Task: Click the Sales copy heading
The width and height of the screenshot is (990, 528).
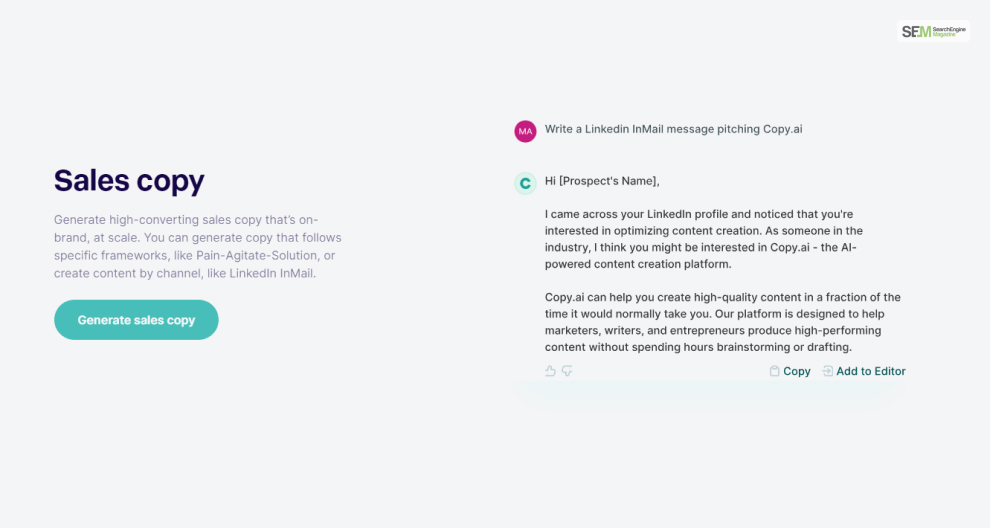Action: (129, 180)
